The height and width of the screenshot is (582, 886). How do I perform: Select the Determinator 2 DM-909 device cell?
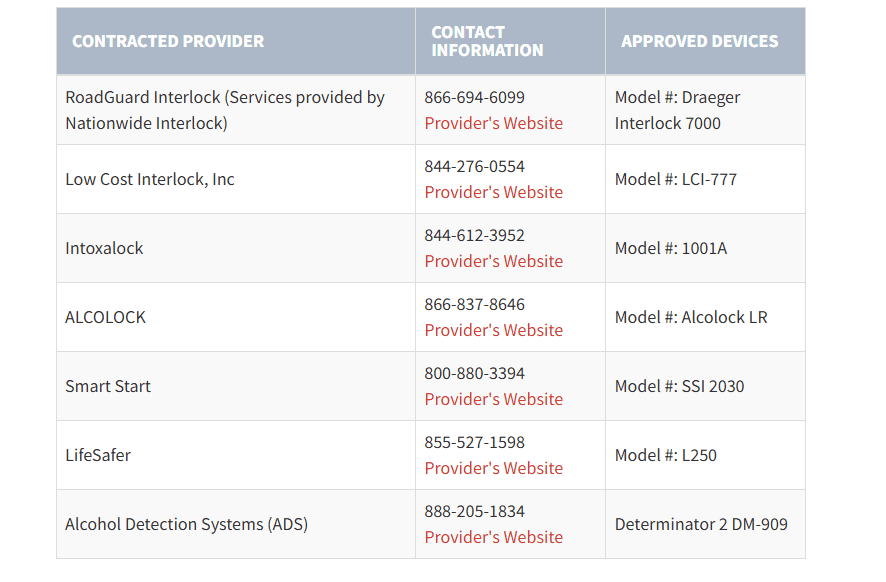700,524
